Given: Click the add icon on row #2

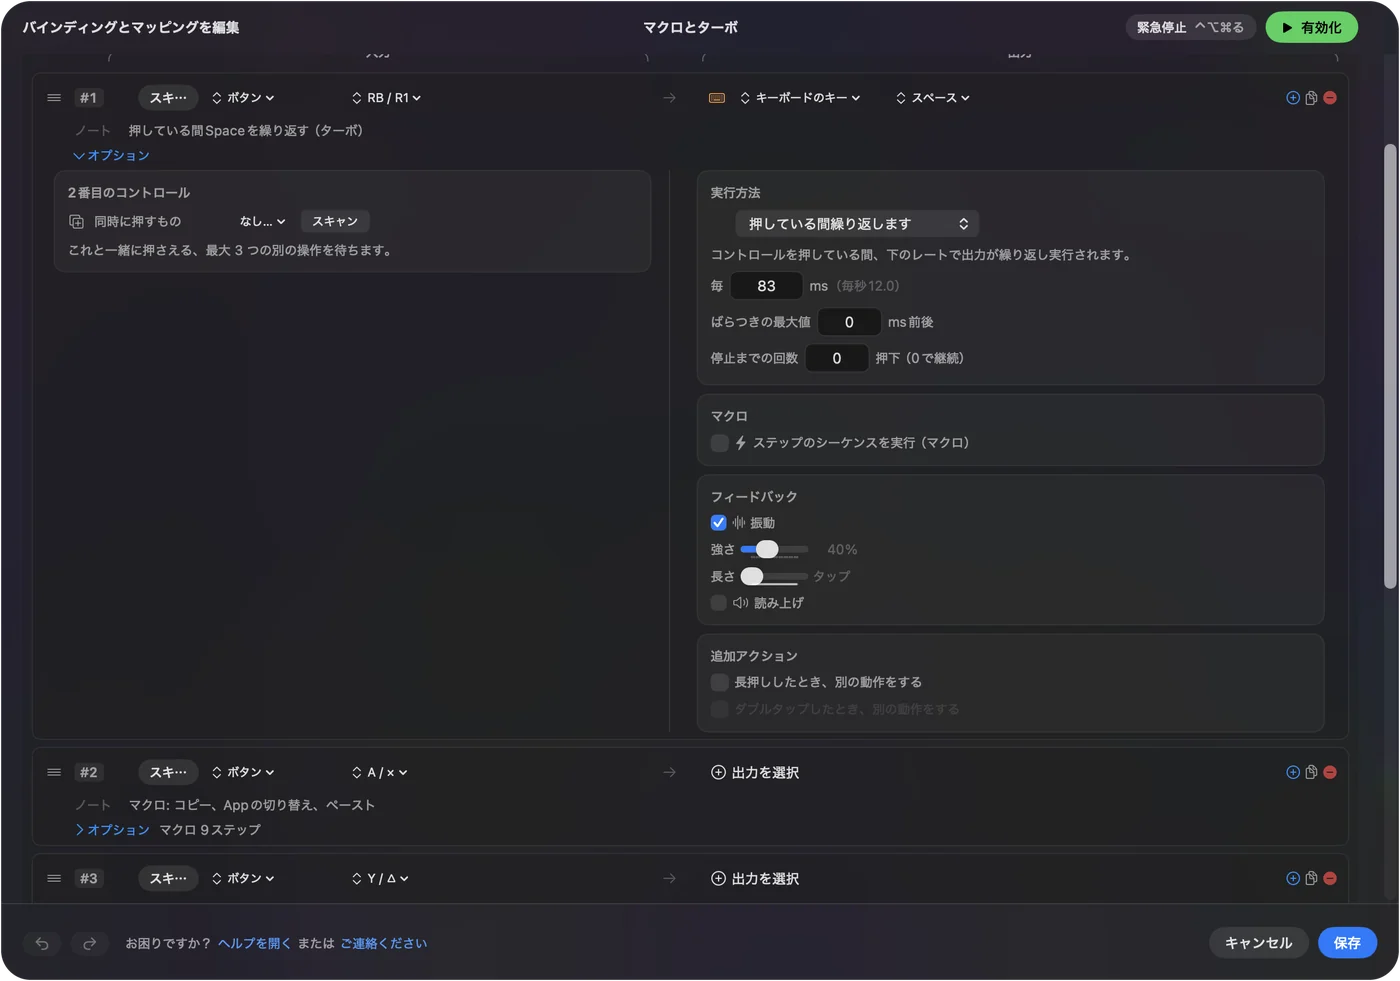Looking at the screenshot, I should [x=1293, y=772].
